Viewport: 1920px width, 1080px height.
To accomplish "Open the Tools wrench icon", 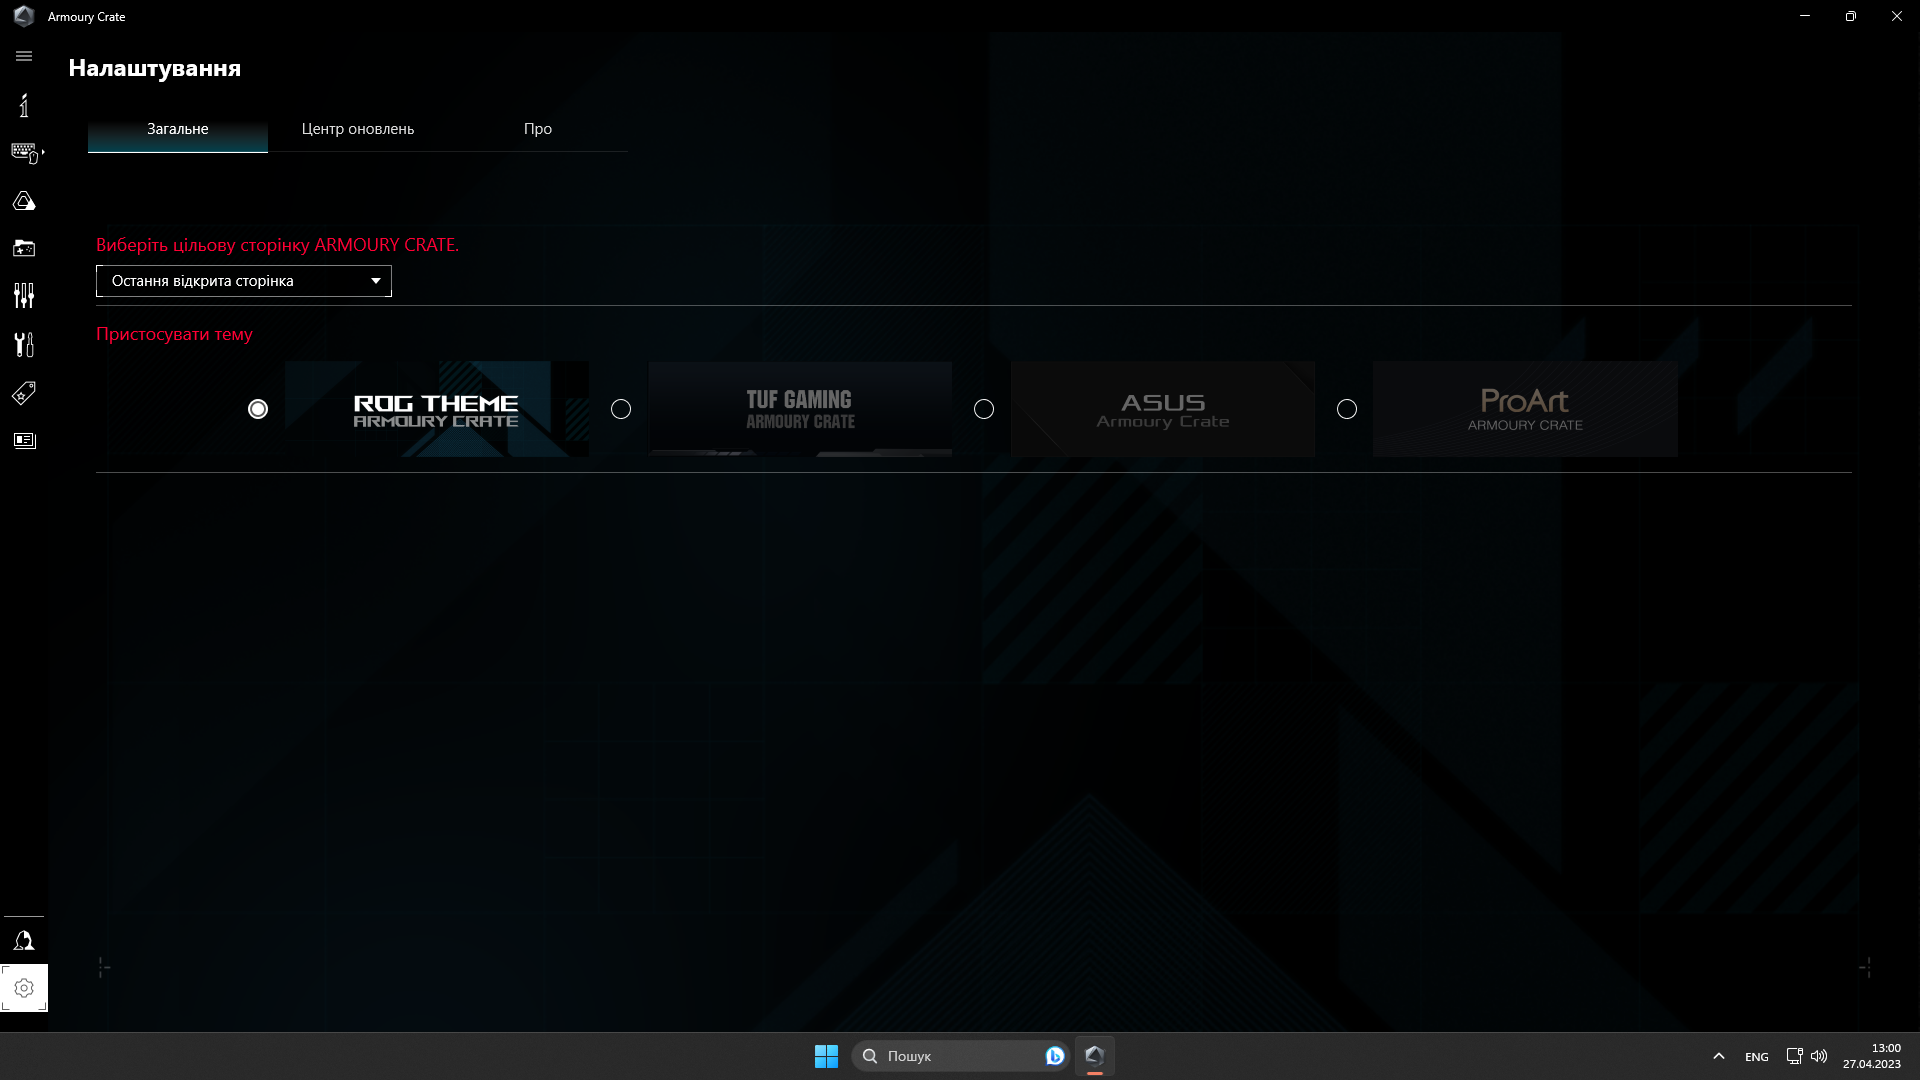I will 24,344.
